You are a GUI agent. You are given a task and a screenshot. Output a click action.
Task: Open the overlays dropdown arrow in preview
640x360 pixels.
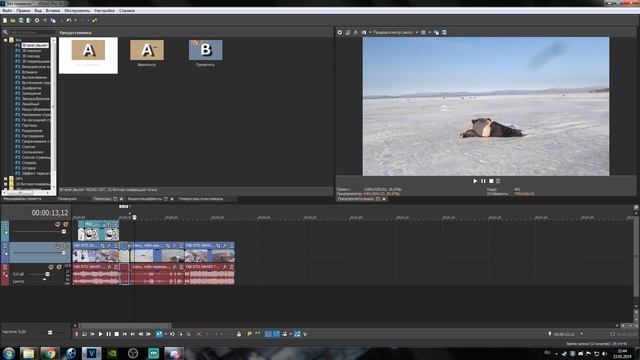pyautogui.click(x=429, y=32)
